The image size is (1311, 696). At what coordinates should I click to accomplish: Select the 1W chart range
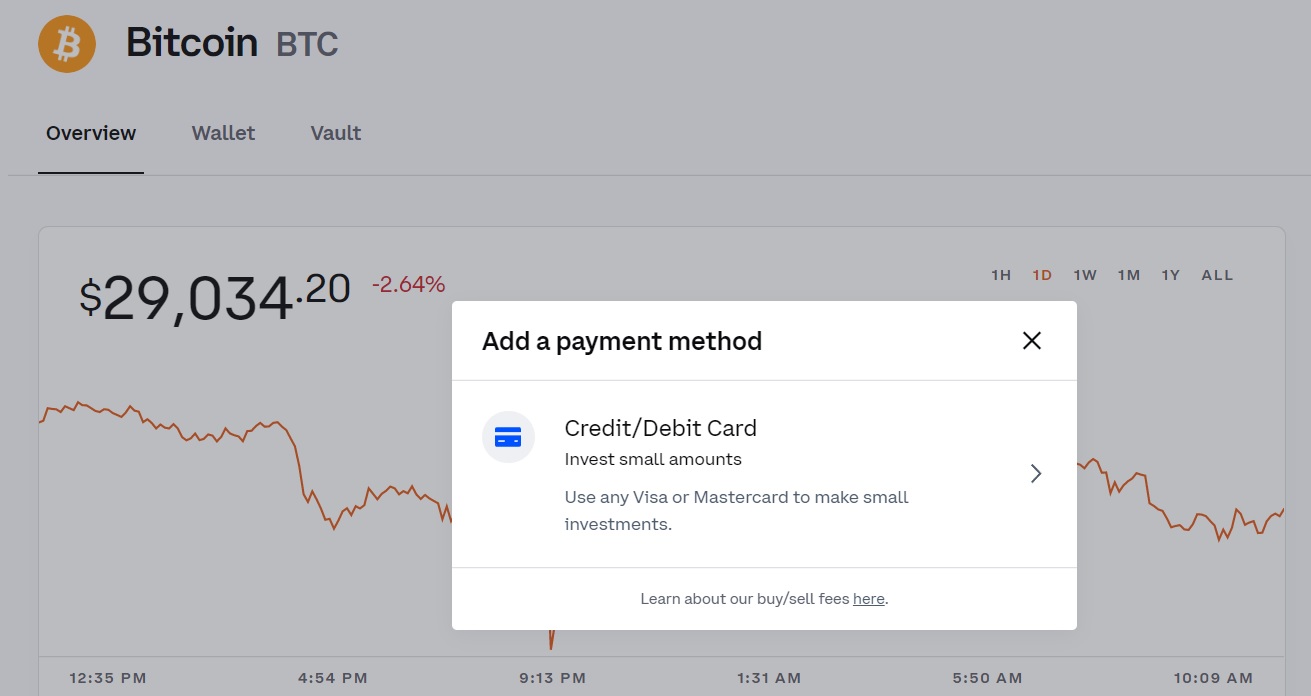[1085, 275]
